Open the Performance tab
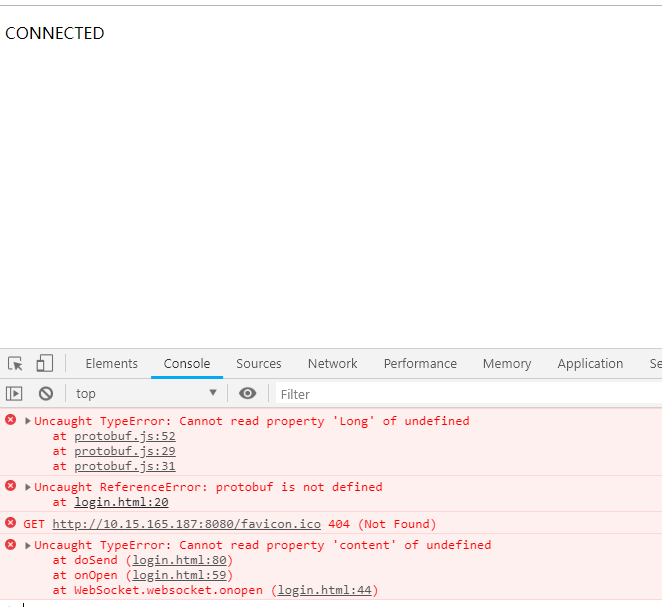This screenshot has width=662, height=607. tap(420, 364)
